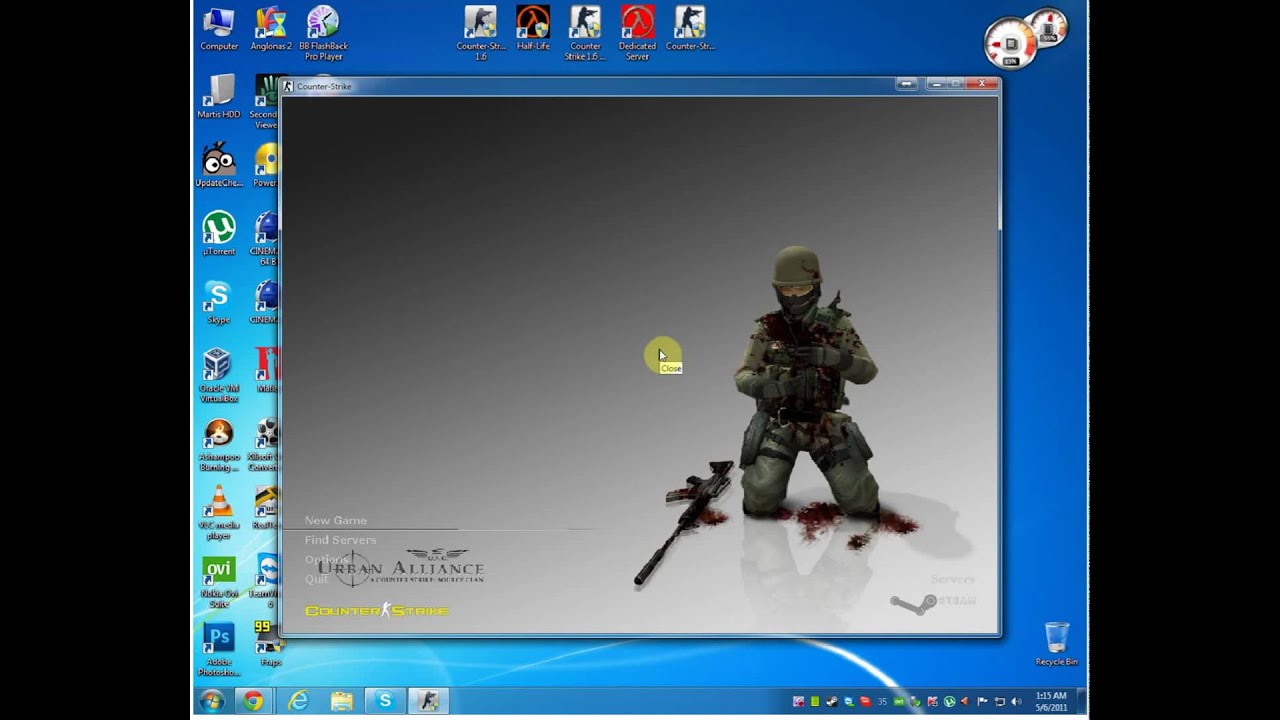Open the Anglonas 2 desktop shortcut

click(x=270, y=29)
